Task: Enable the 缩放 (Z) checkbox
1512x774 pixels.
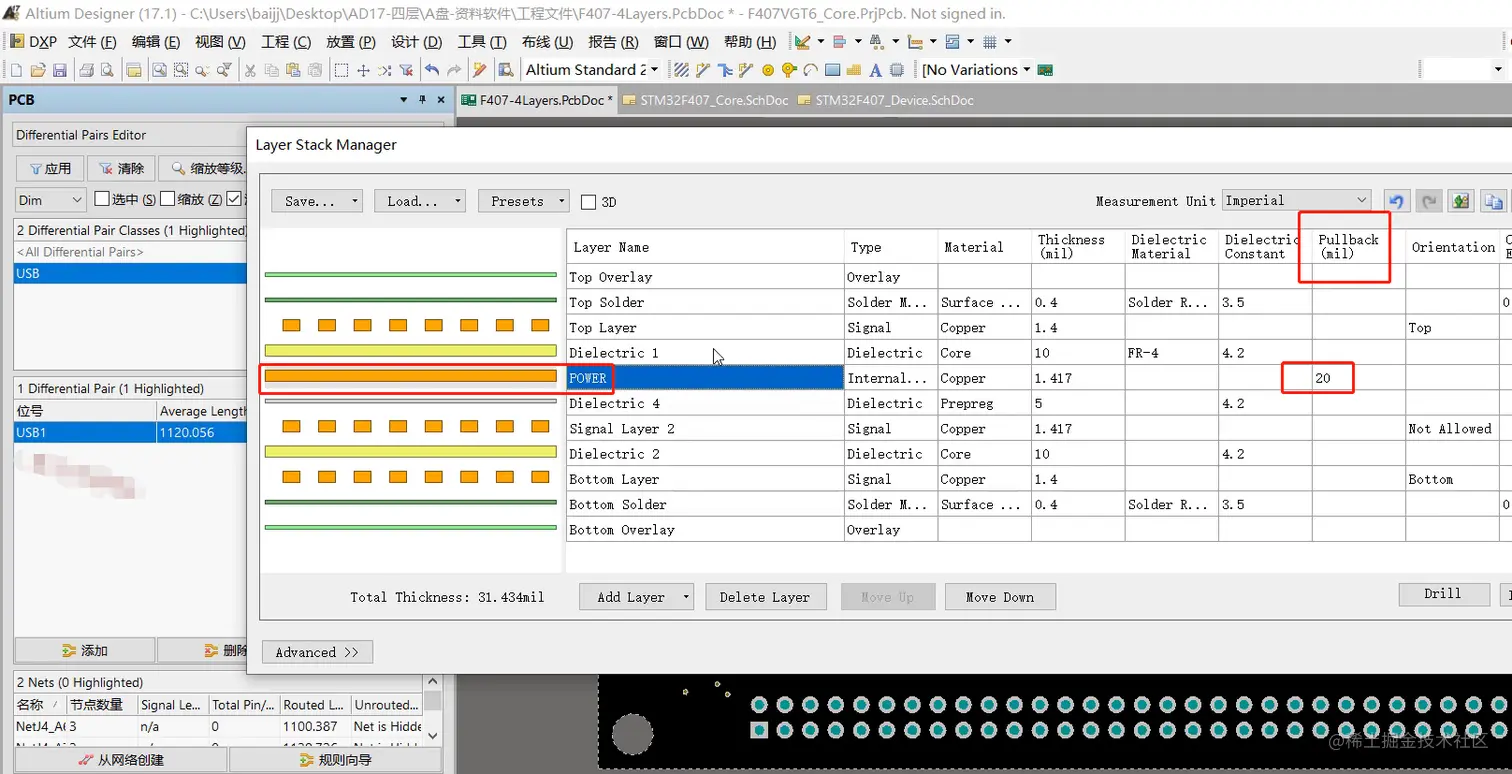Action: 167,199
